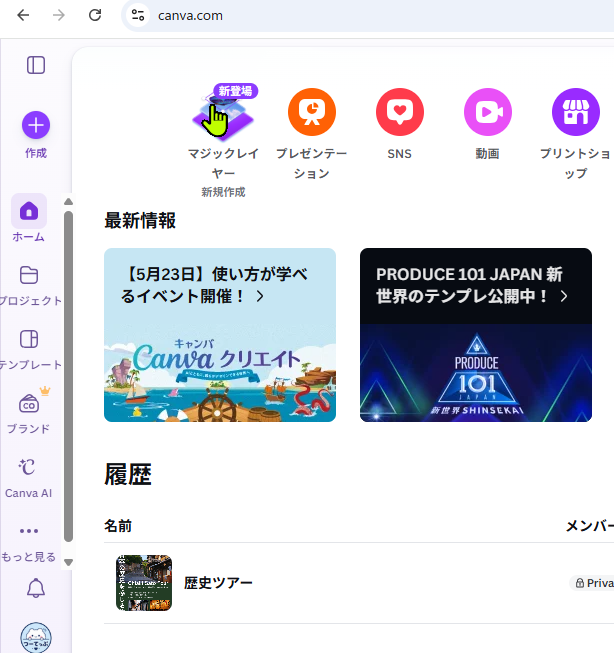Image resolution: width=614 pixels, height=653 pixels.
Task: Click the sidebar vertical scrollbar thumb
Action: [x=69, y=376]
